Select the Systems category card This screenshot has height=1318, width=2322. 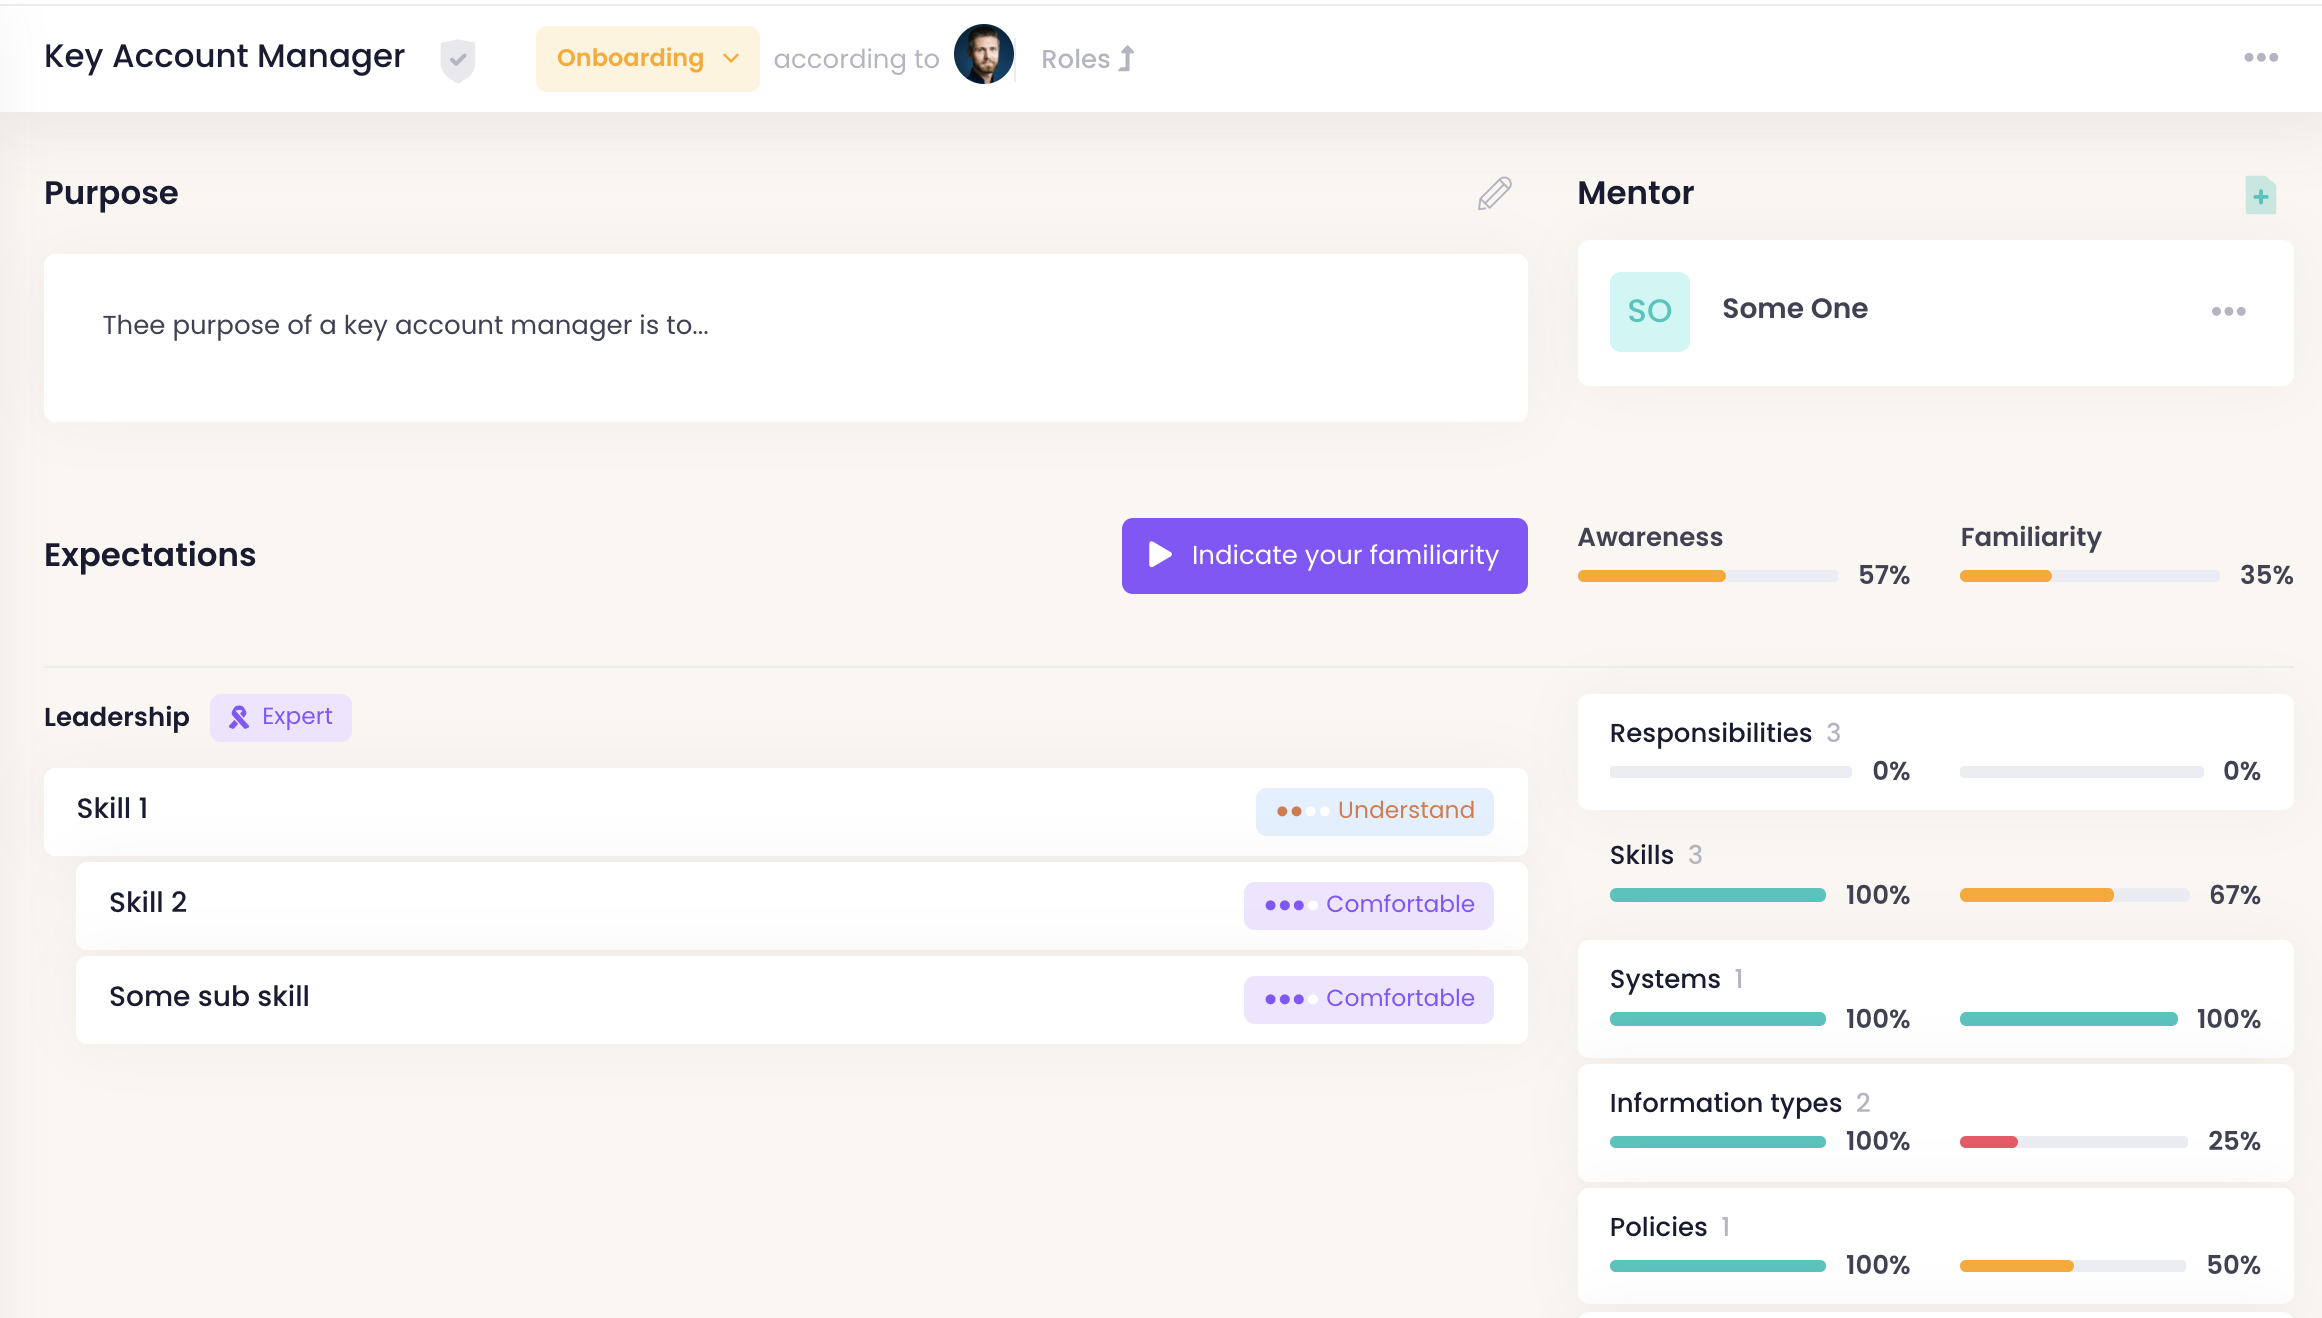(x=1934, y=998)
